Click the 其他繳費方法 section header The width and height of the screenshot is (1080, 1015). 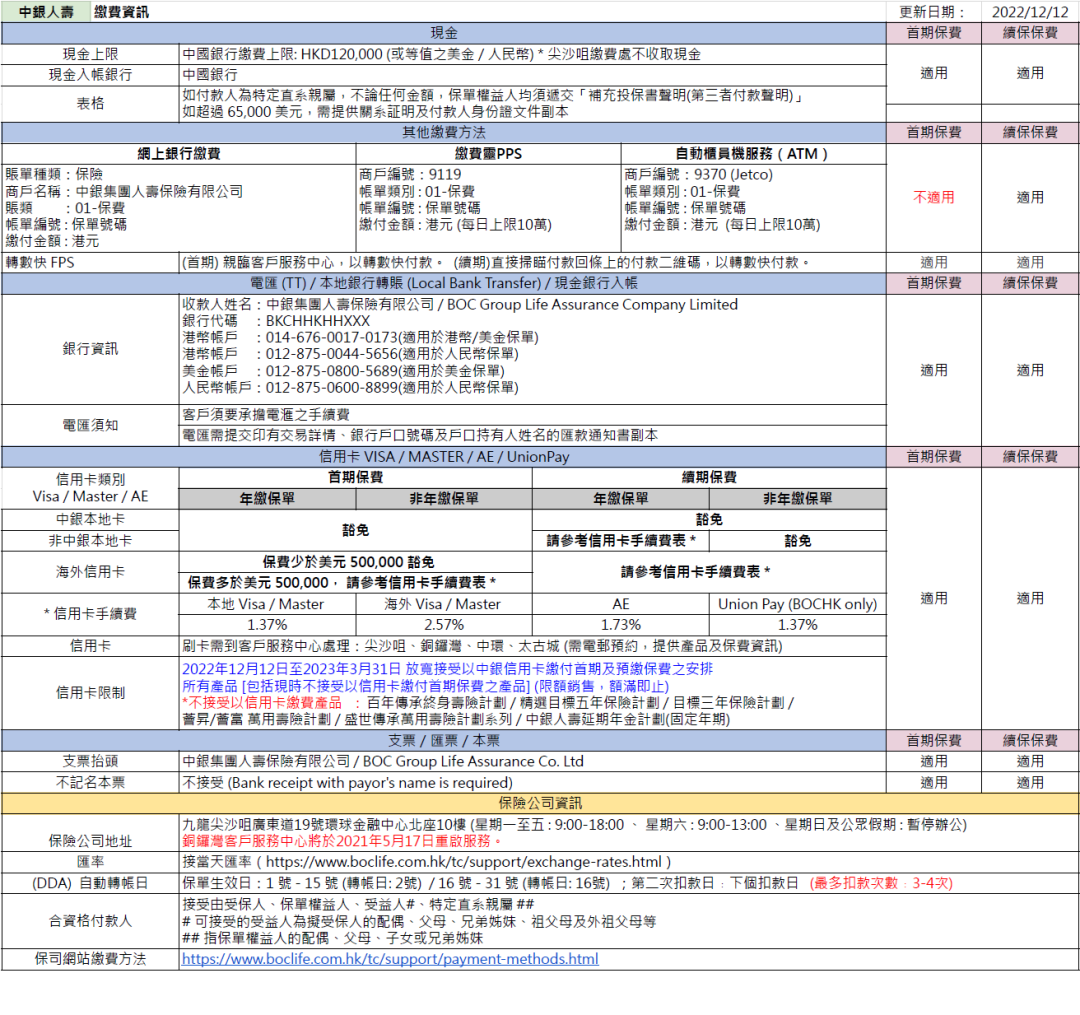click(444, 132)
